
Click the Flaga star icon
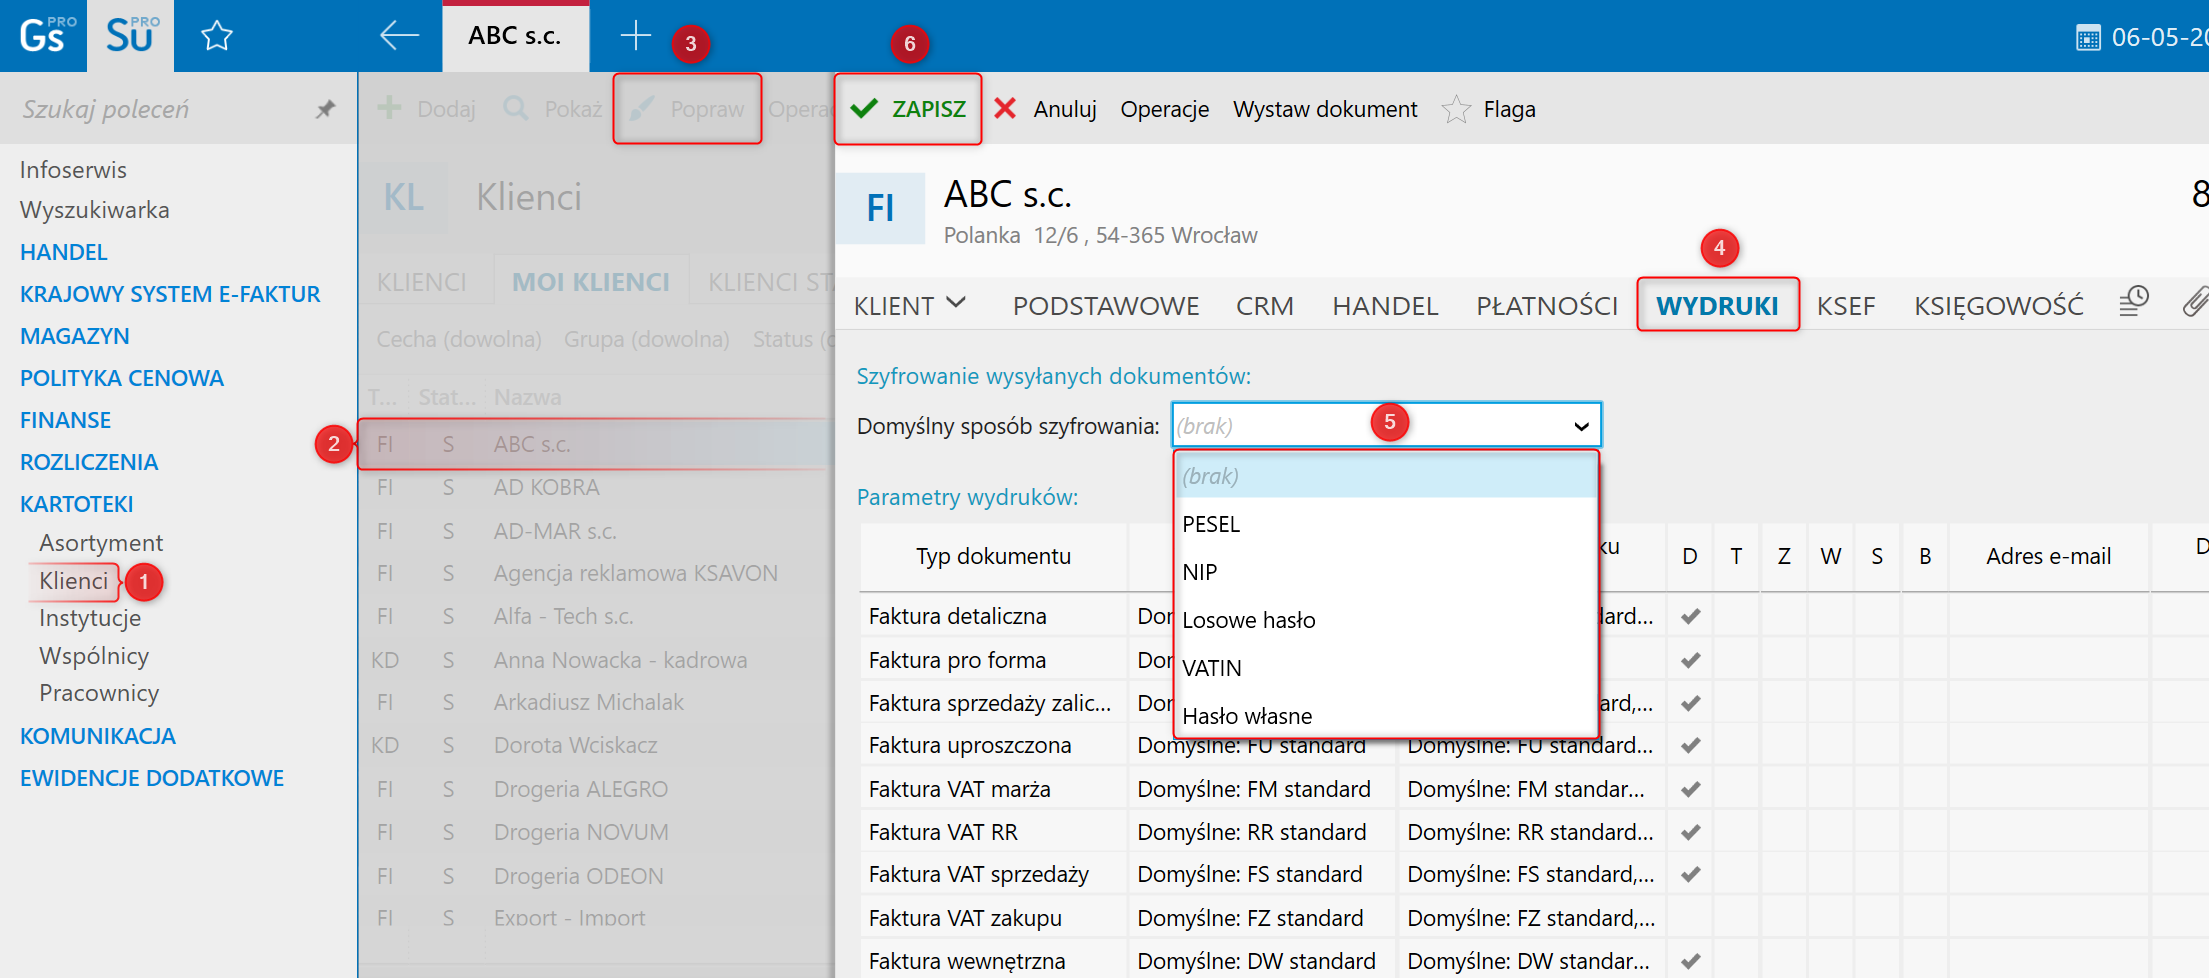1456,109
